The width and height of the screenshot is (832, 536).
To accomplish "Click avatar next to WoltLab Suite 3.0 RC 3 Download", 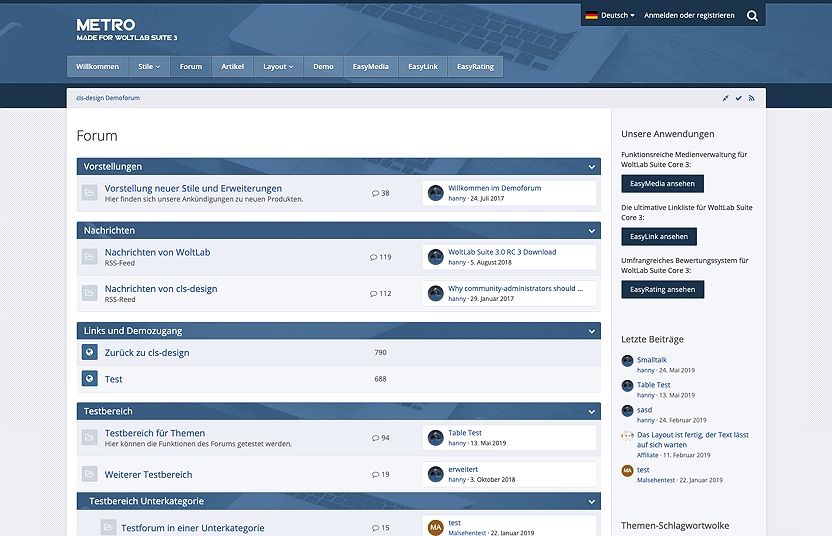I will pos(436,257).
